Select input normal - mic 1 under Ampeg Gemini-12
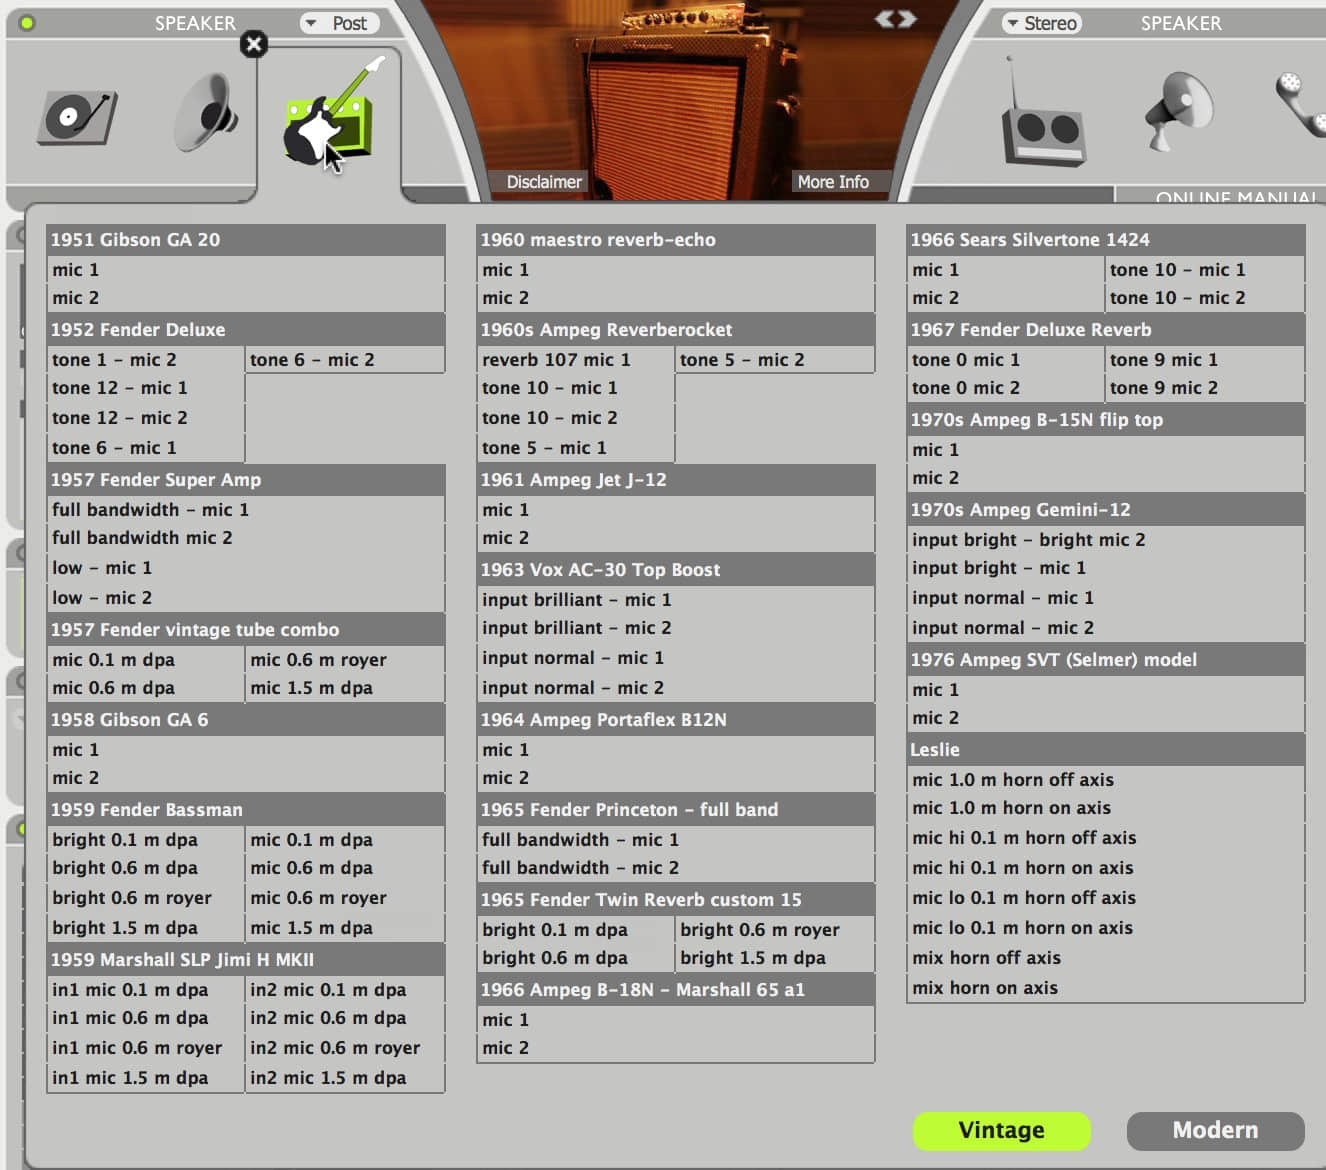Screen dimensions: 1326x1170 pyautogui.click(x=1105, y=598)
